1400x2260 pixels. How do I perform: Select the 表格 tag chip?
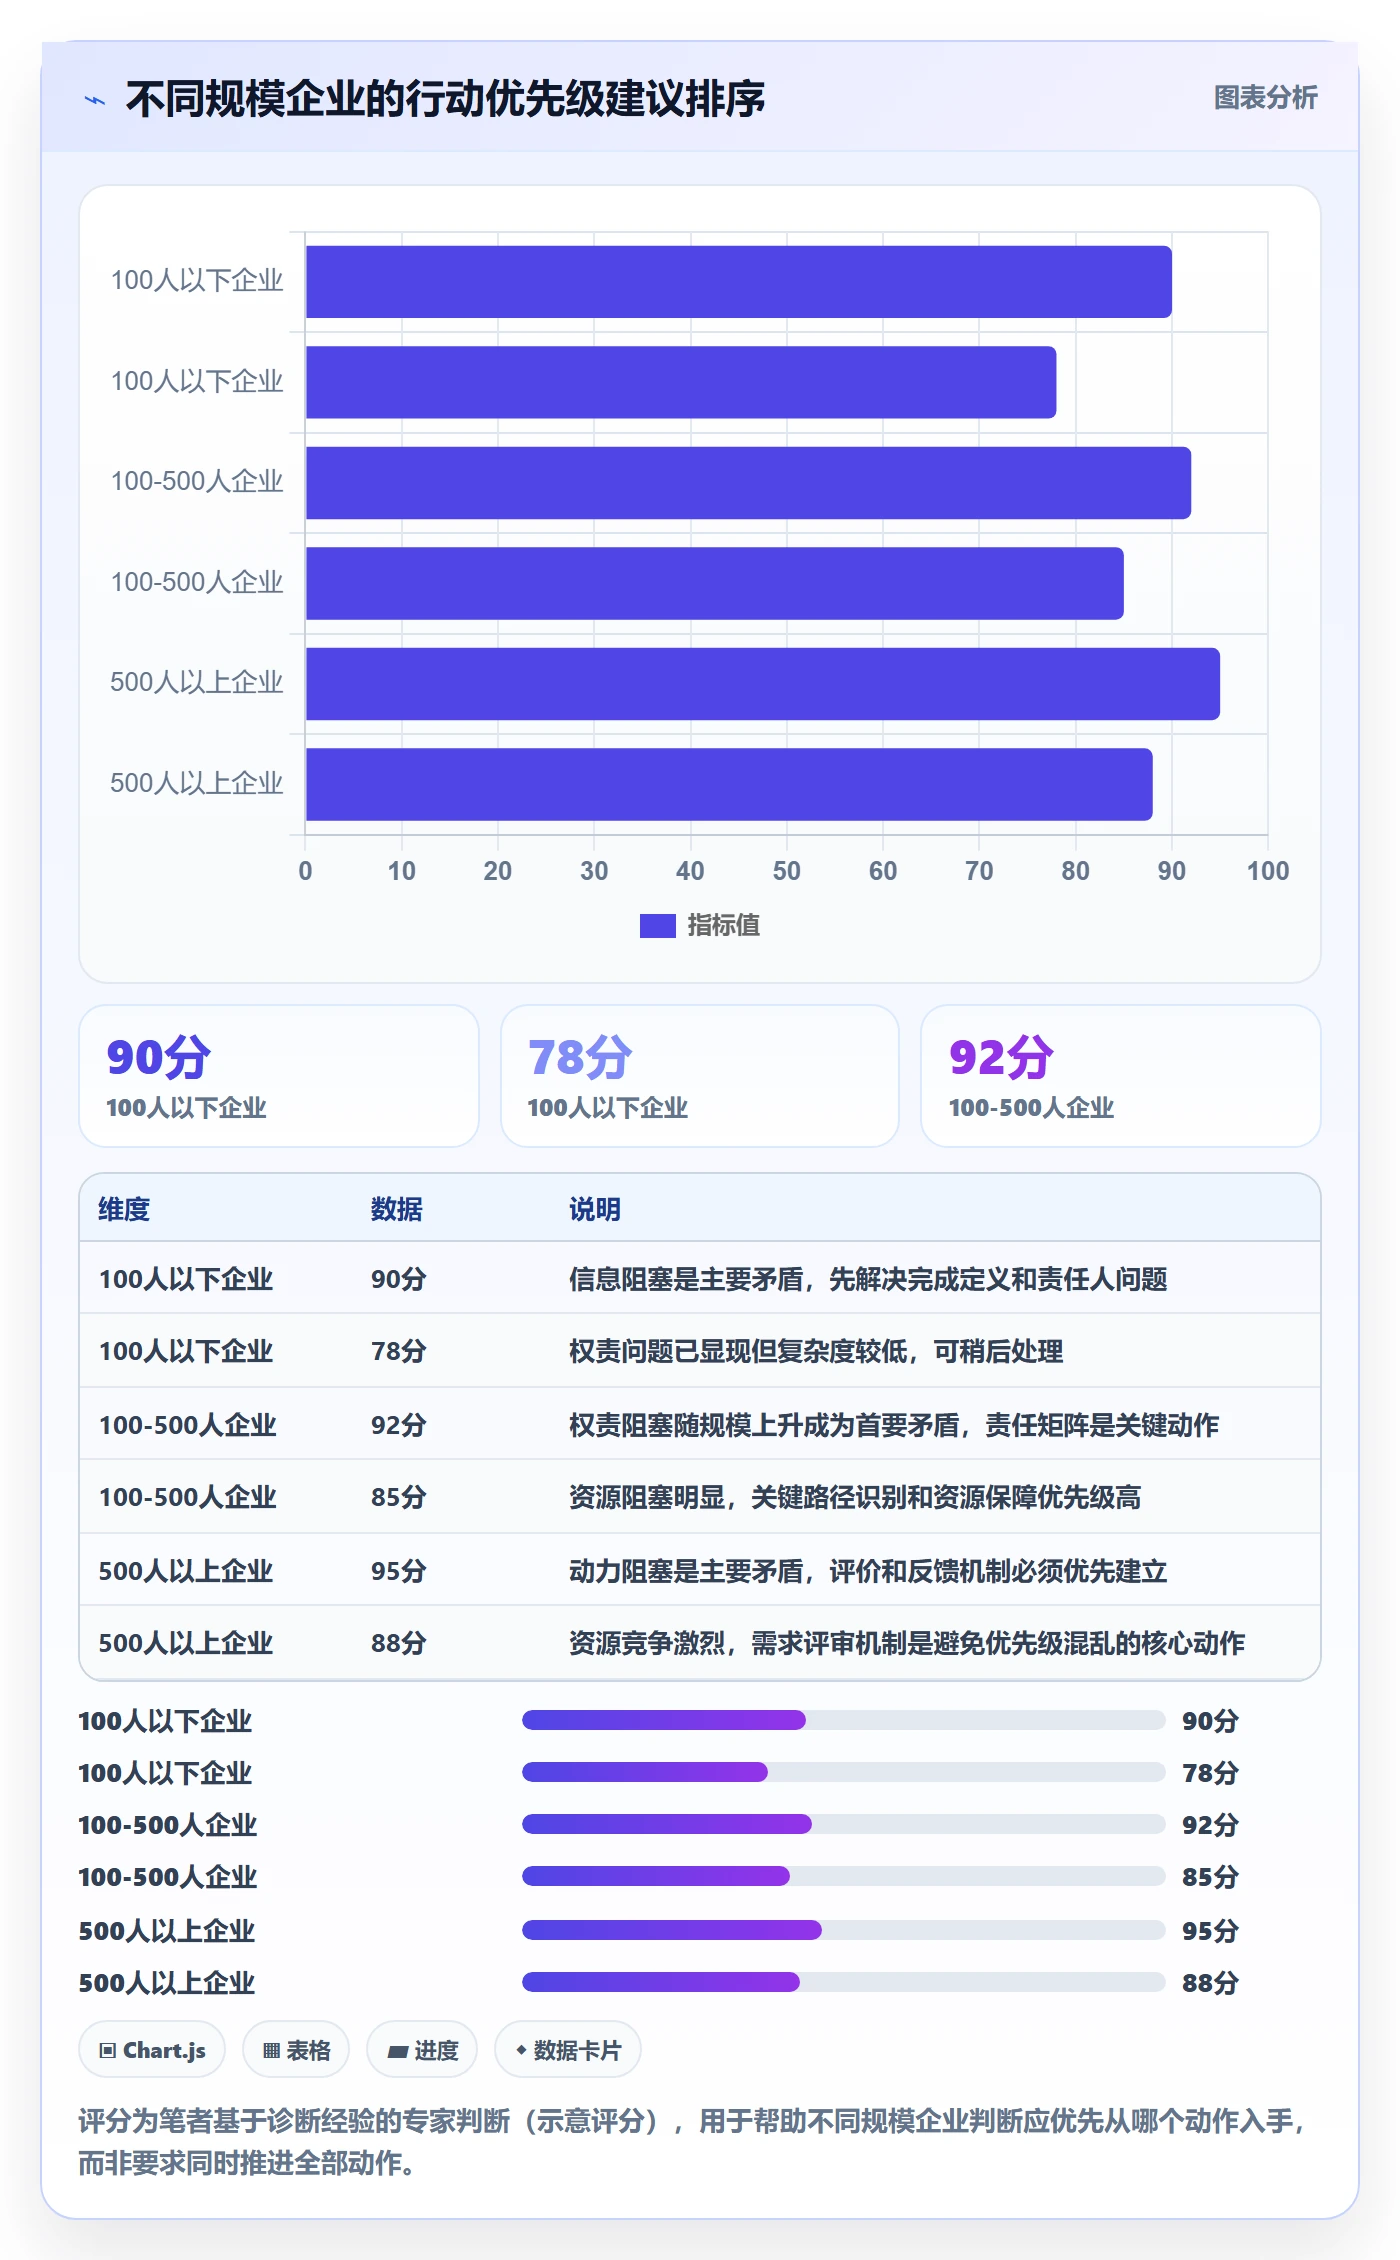pos(296,2050)
